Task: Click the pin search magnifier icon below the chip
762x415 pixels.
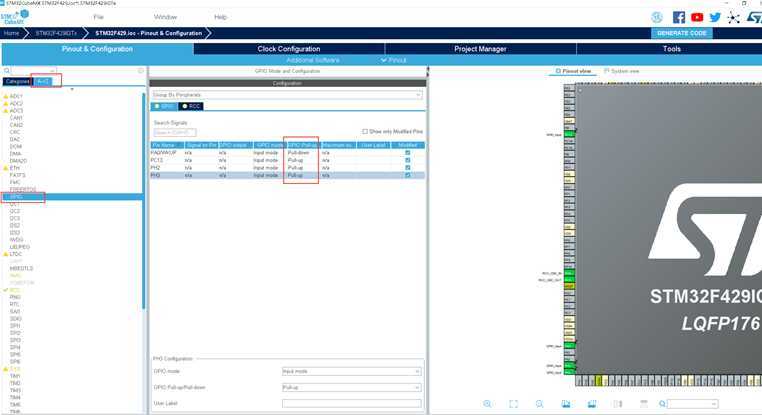Action: pyautogui.click(x=662, y=404)
